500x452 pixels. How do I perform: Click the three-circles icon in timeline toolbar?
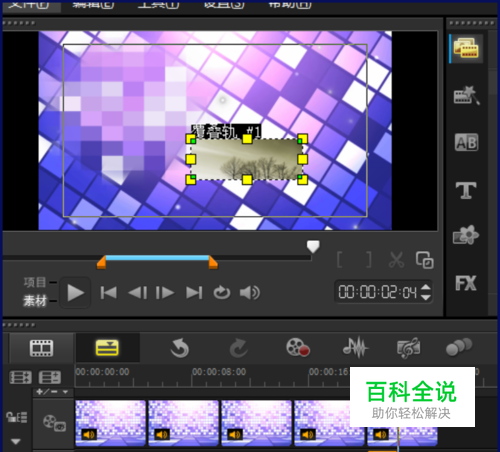coord(459,347)
